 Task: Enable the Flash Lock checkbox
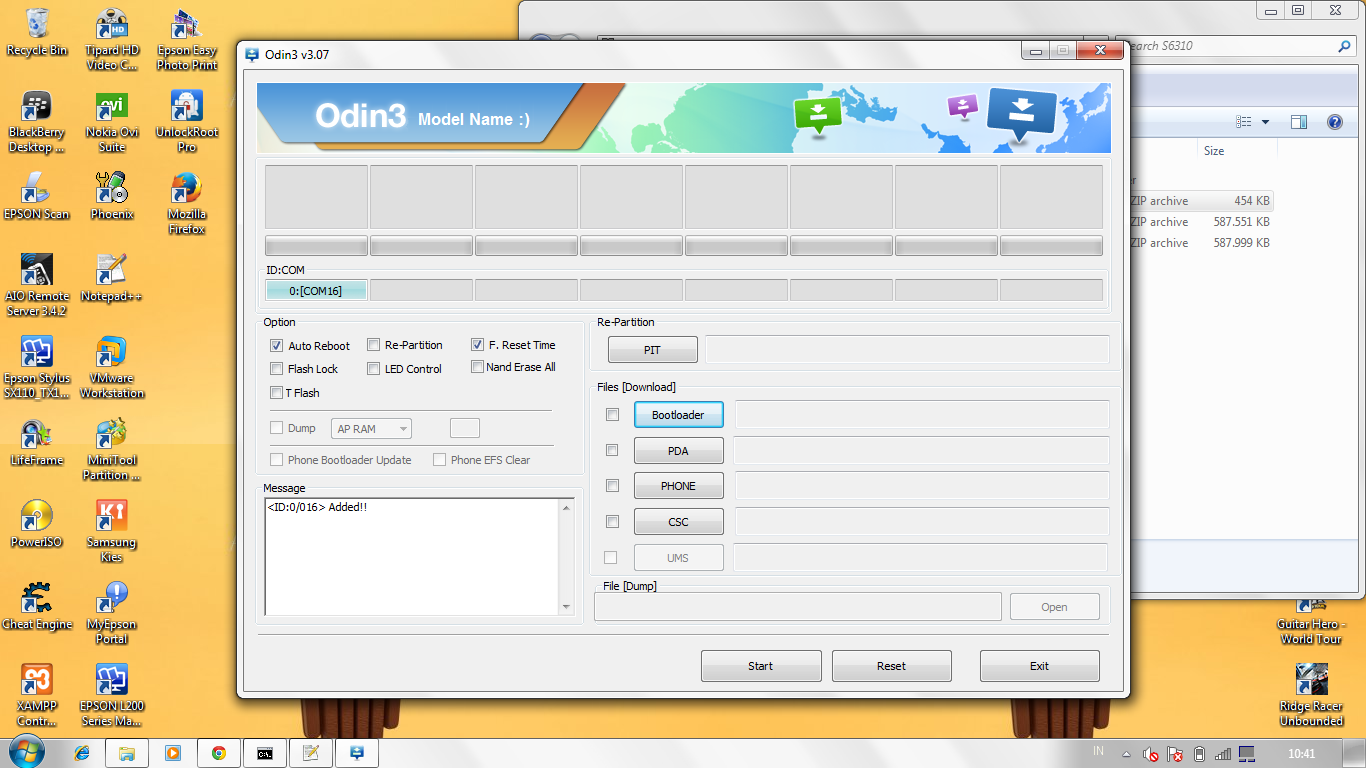click(x=276, y=369)
